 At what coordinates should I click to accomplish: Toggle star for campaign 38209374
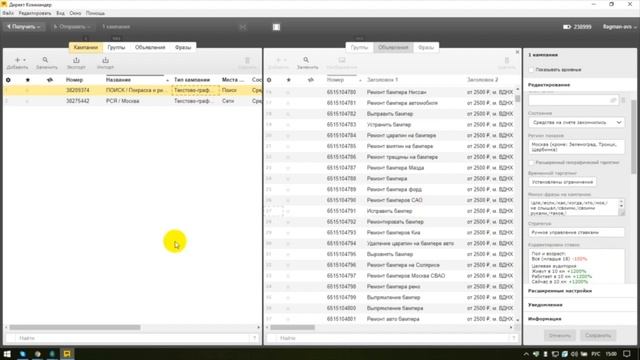[28, 90]
